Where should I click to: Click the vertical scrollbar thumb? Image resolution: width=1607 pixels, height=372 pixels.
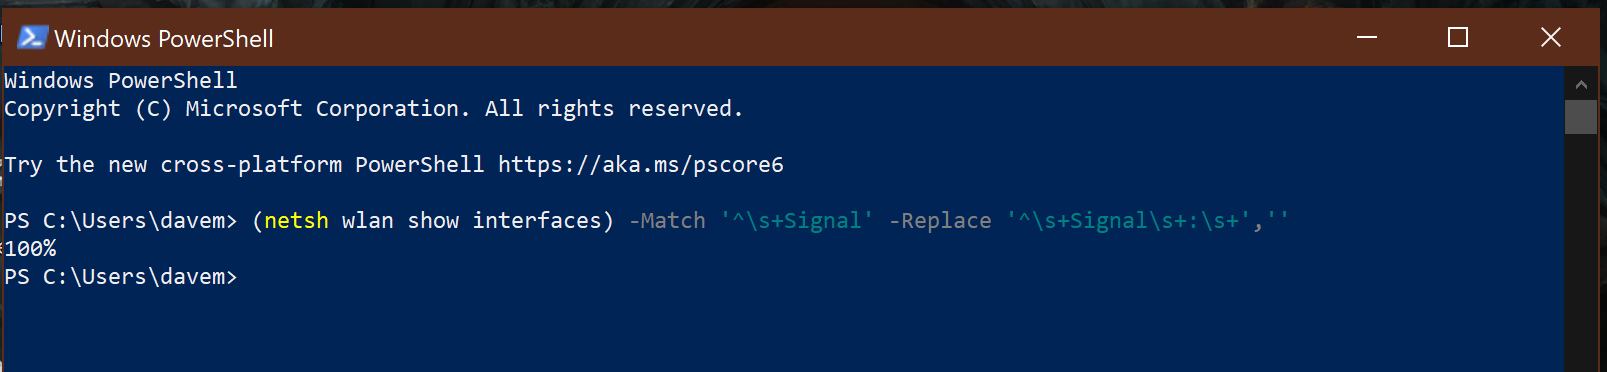click(1581, 117)
